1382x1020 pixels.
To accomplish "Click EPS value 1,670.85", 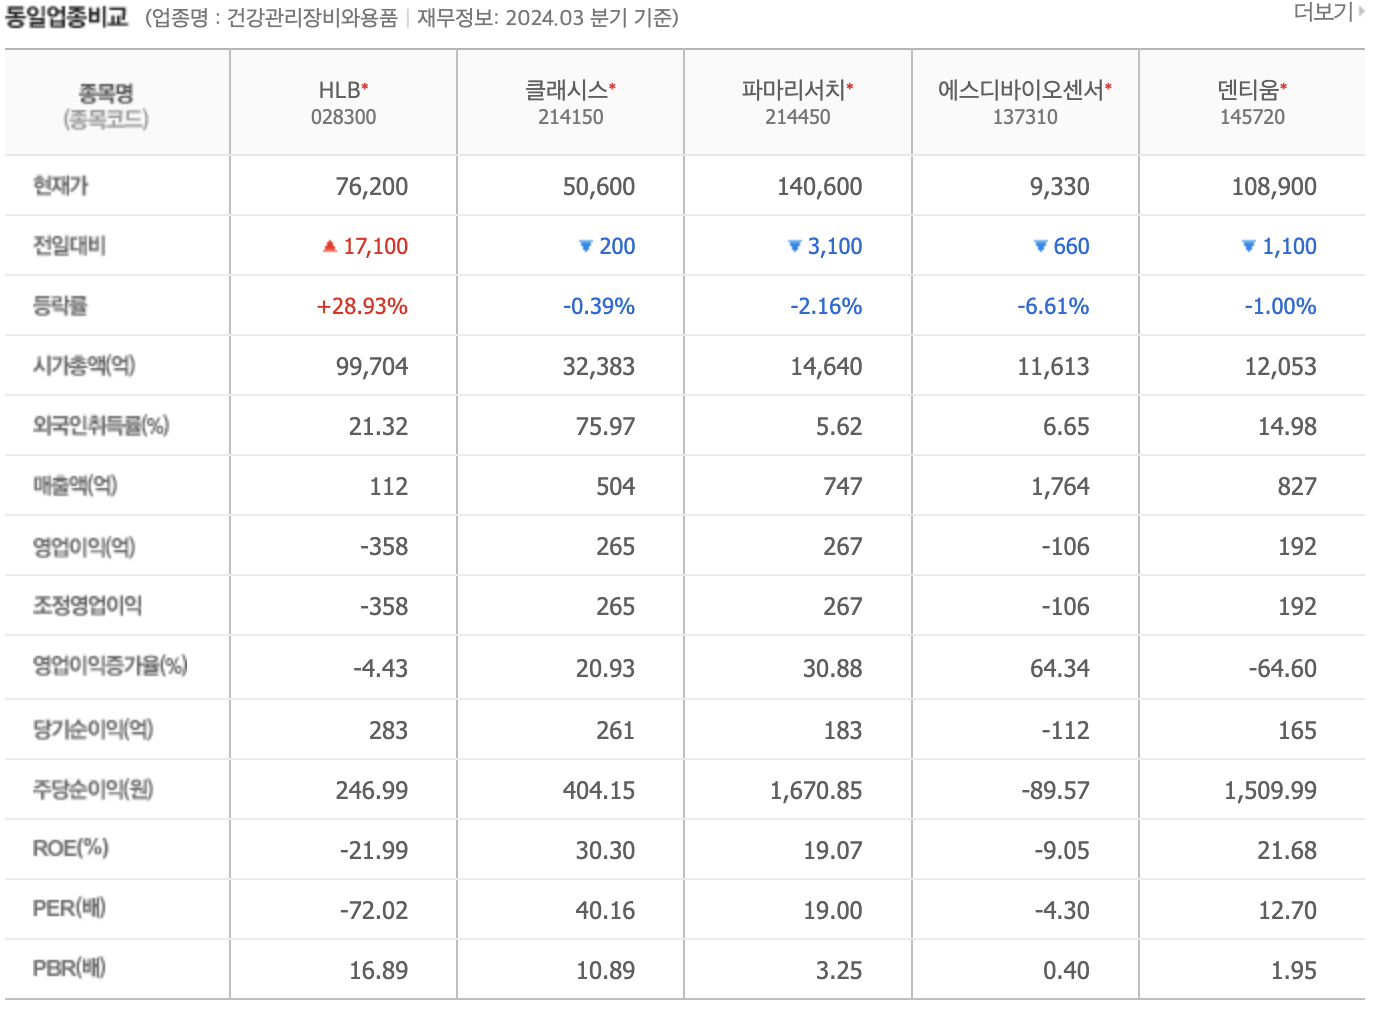I will pyautogui.click(x=816, y=791).
